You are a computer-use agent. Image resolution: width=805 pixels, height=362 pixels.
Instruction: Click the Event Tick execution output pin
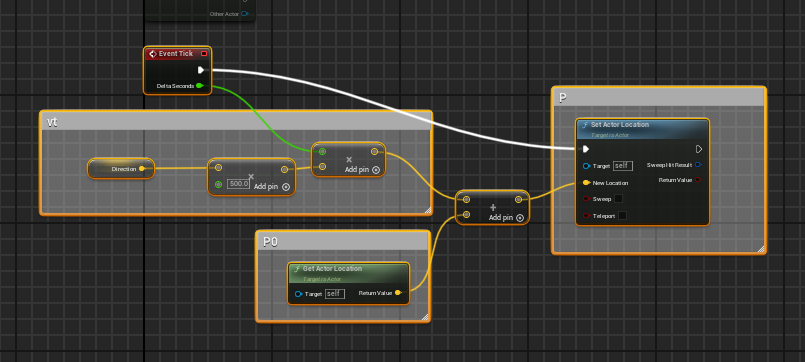[201, 70]
